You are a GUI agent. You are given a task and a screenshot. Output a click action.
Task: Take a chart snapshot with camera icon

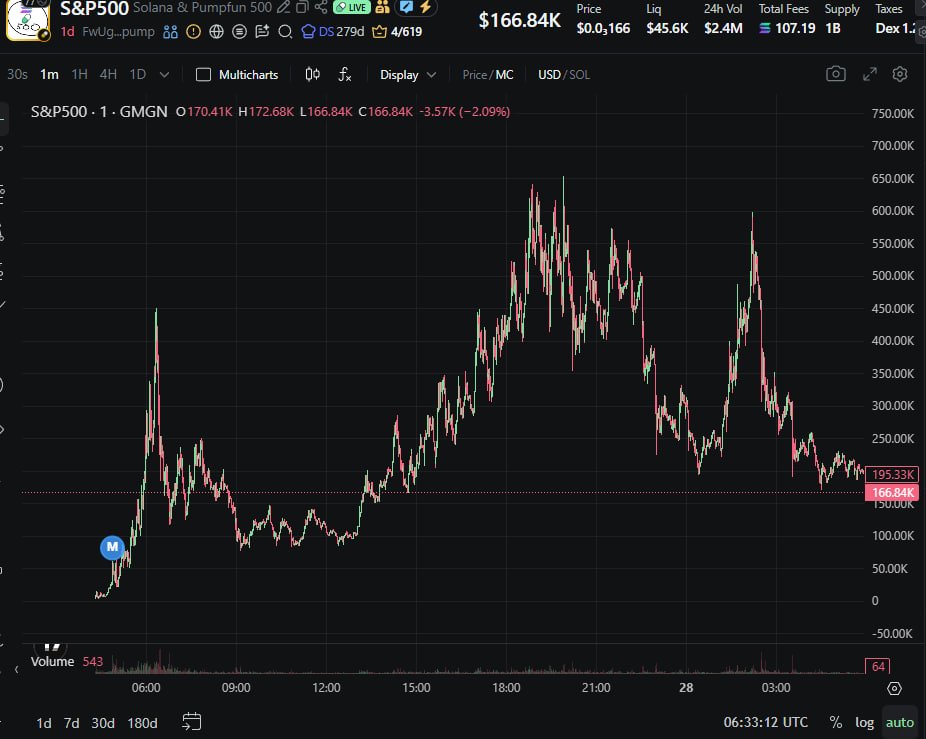tap(836, 74)
